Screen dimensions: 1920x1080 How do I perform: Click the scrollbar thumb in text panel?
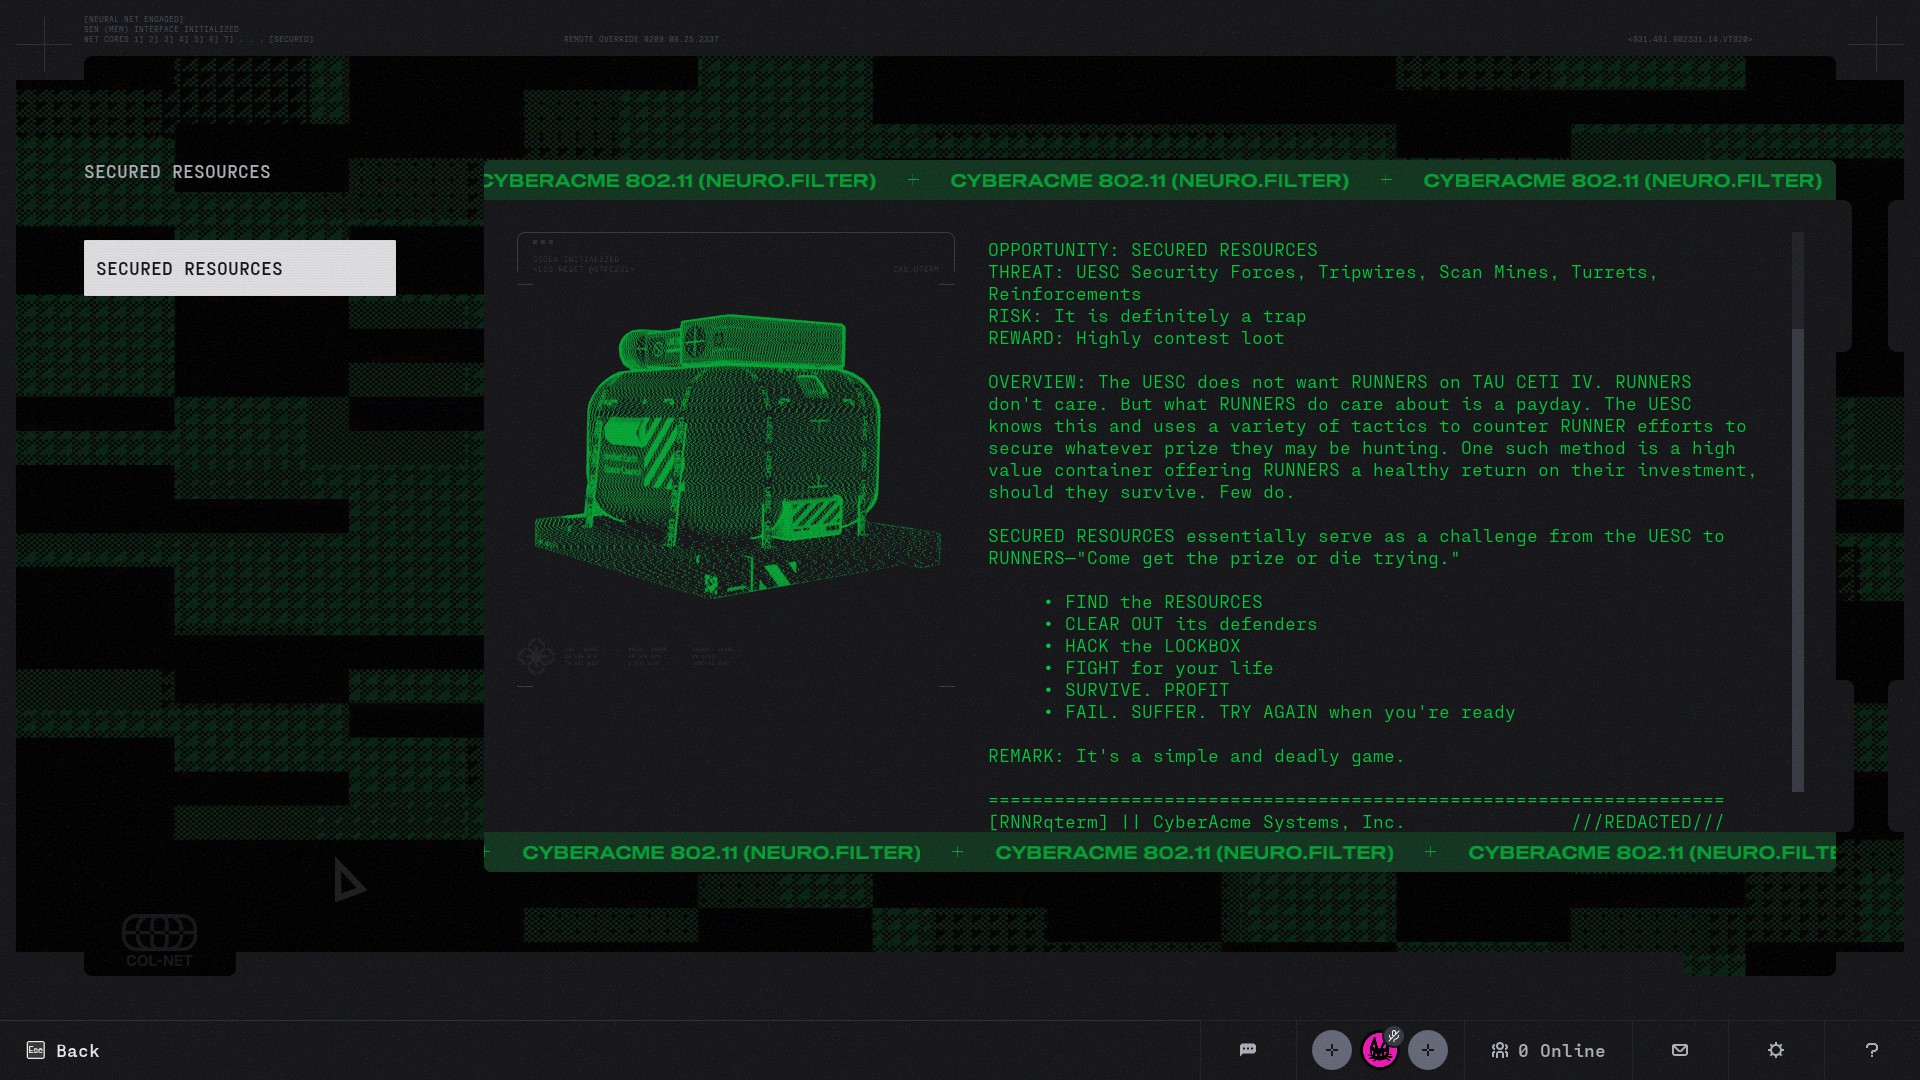click(1797, 280)
